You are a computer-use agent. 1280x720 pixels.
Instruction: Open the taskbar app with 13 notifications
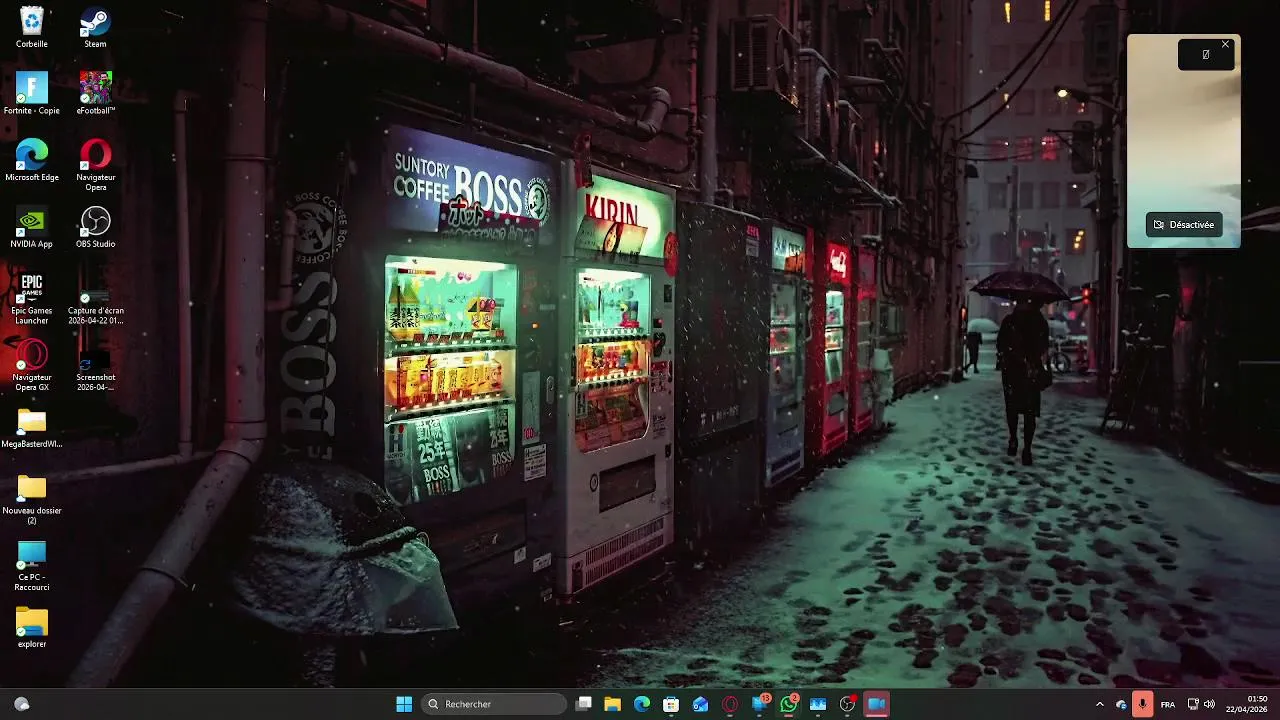point(760,704)
